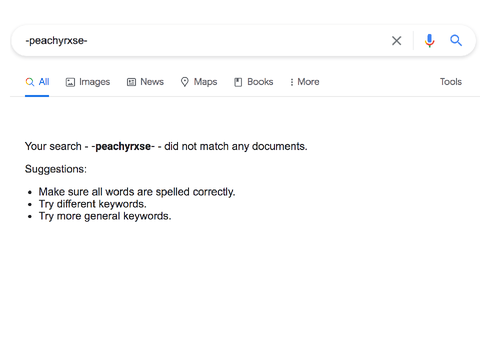The height and width of the screenshot is (360, 480).
Task: Clear the search query with the X icon
Action: (396, 41)
